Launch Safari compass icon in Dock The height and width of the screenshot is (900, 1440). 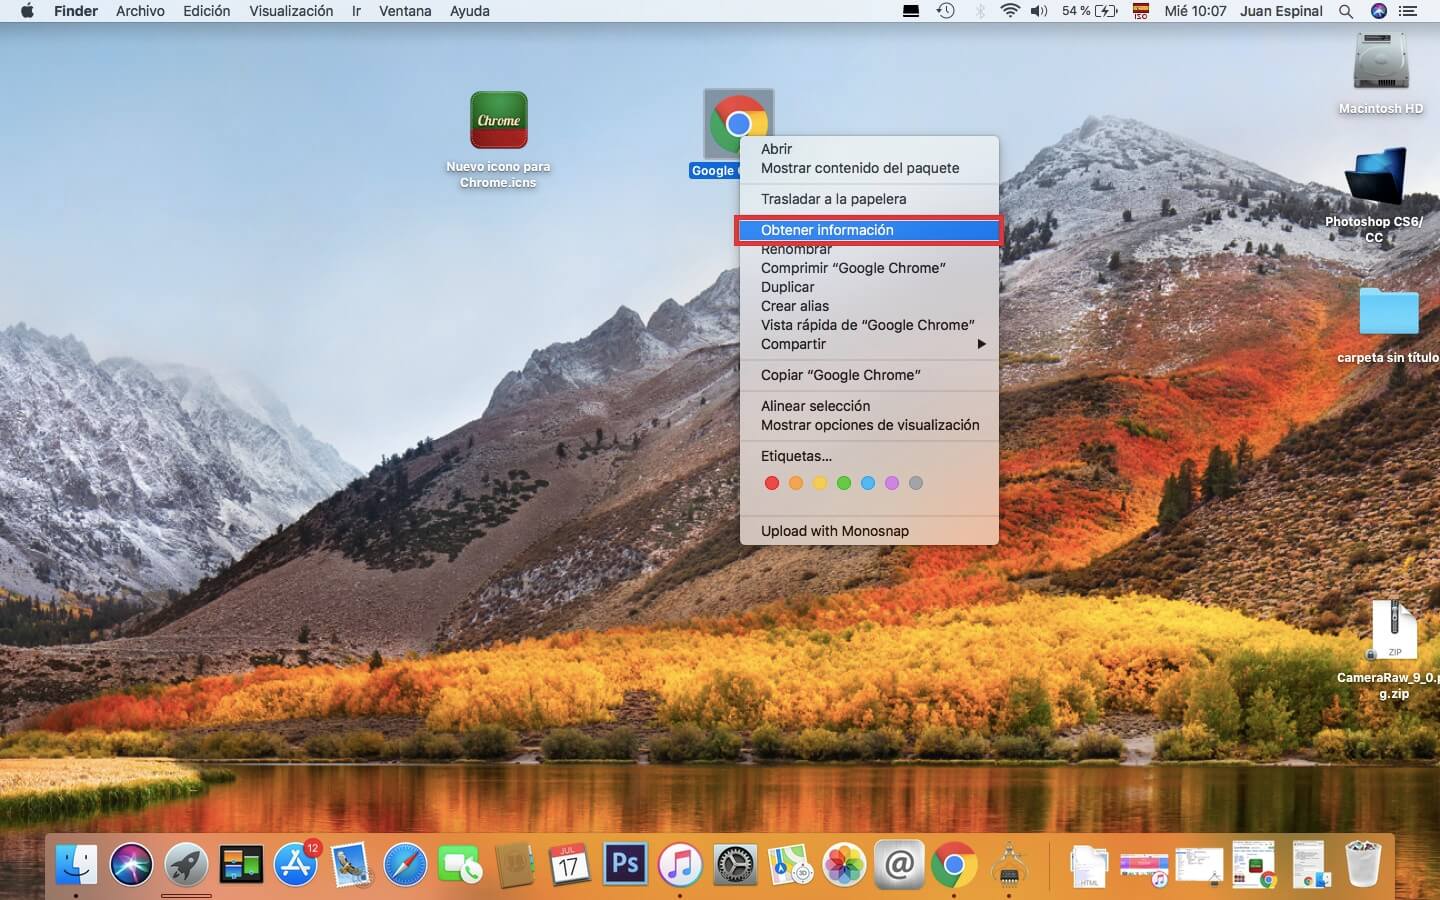click(405, 864)
